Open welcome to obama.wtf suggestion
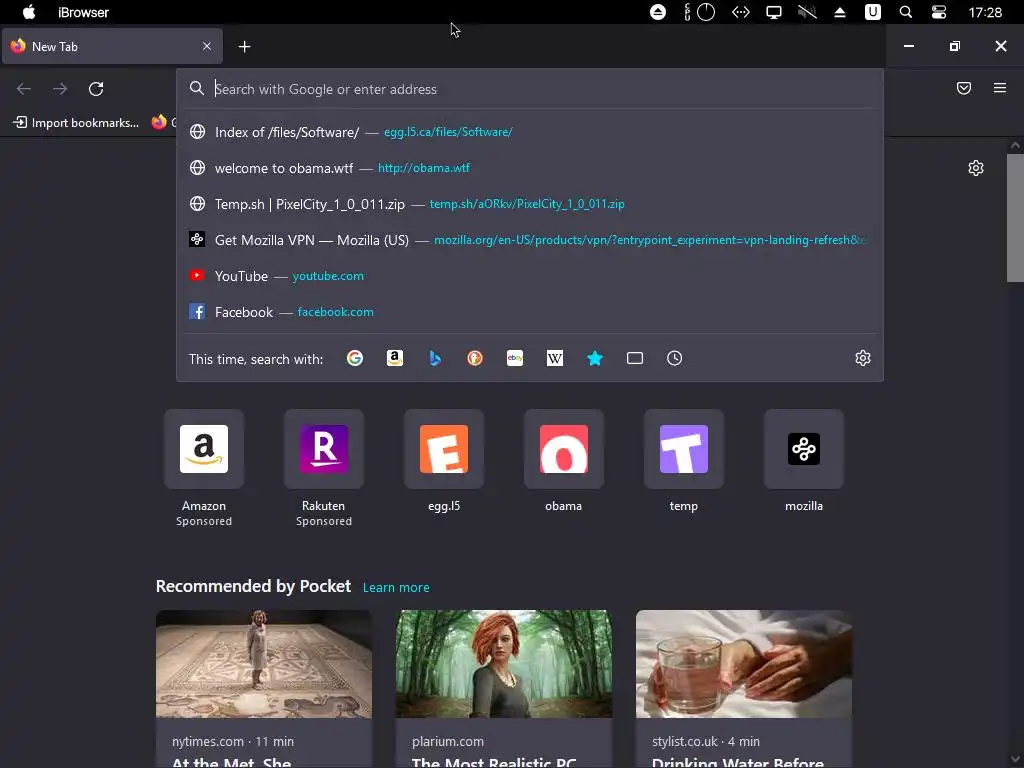The width and height of the screenshot is (1024, 768). pos(530,168)
